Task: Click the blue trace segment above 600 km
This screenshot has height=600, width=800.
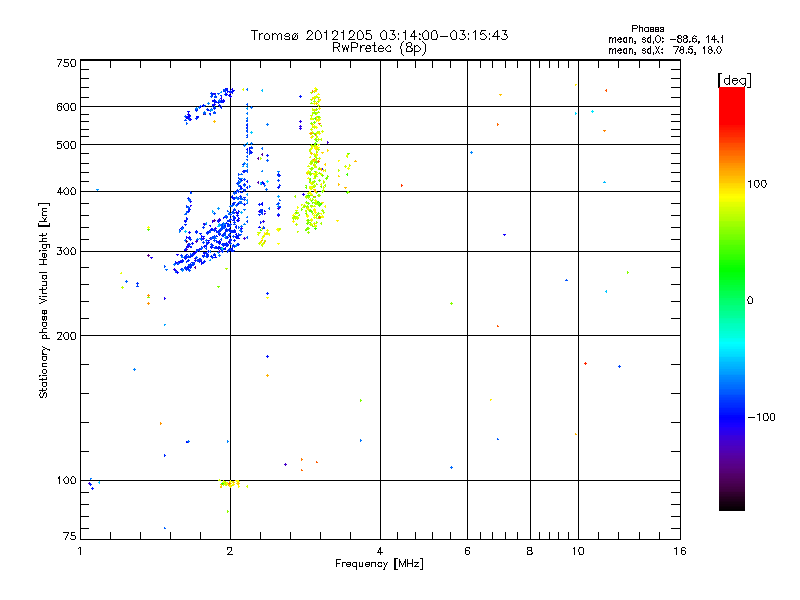Action: (209, 105)
